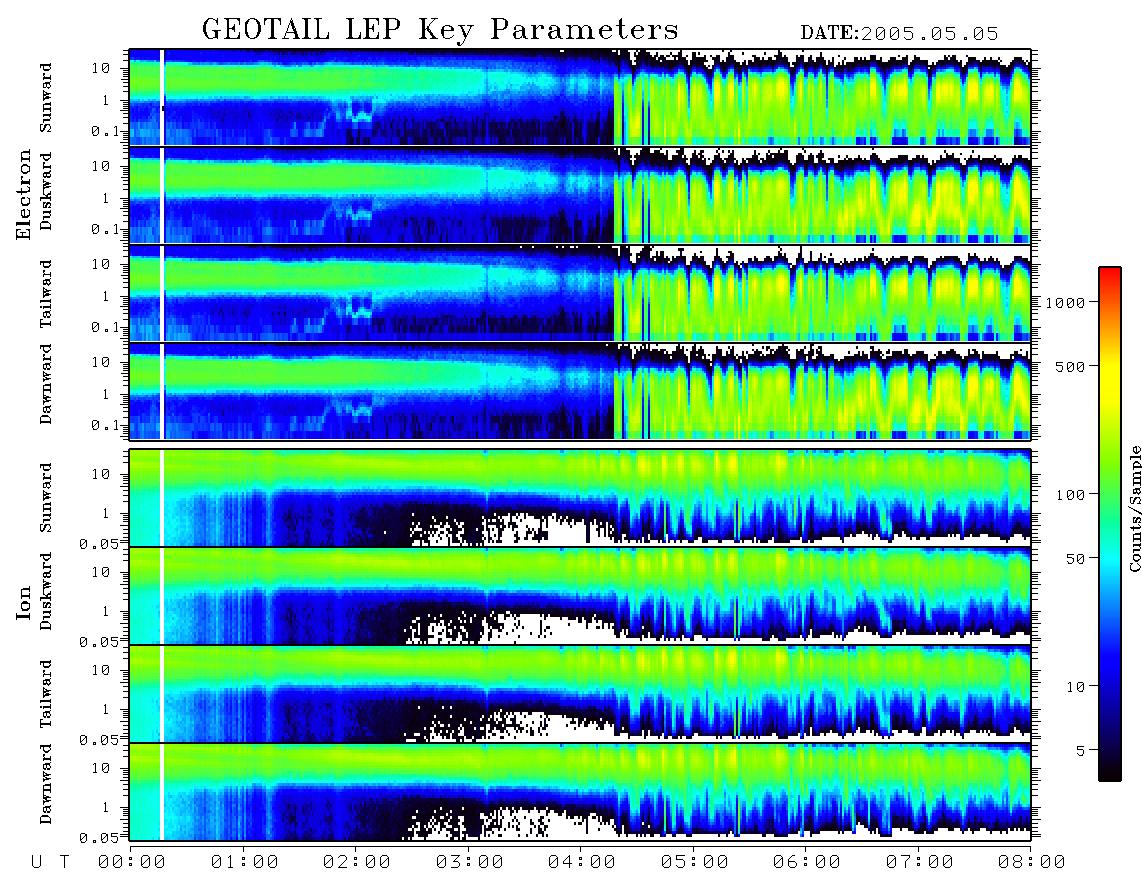The width and height of the screenshot is (1142, 880).
Task: Click the U T time axis label
Action: [50, 862]
